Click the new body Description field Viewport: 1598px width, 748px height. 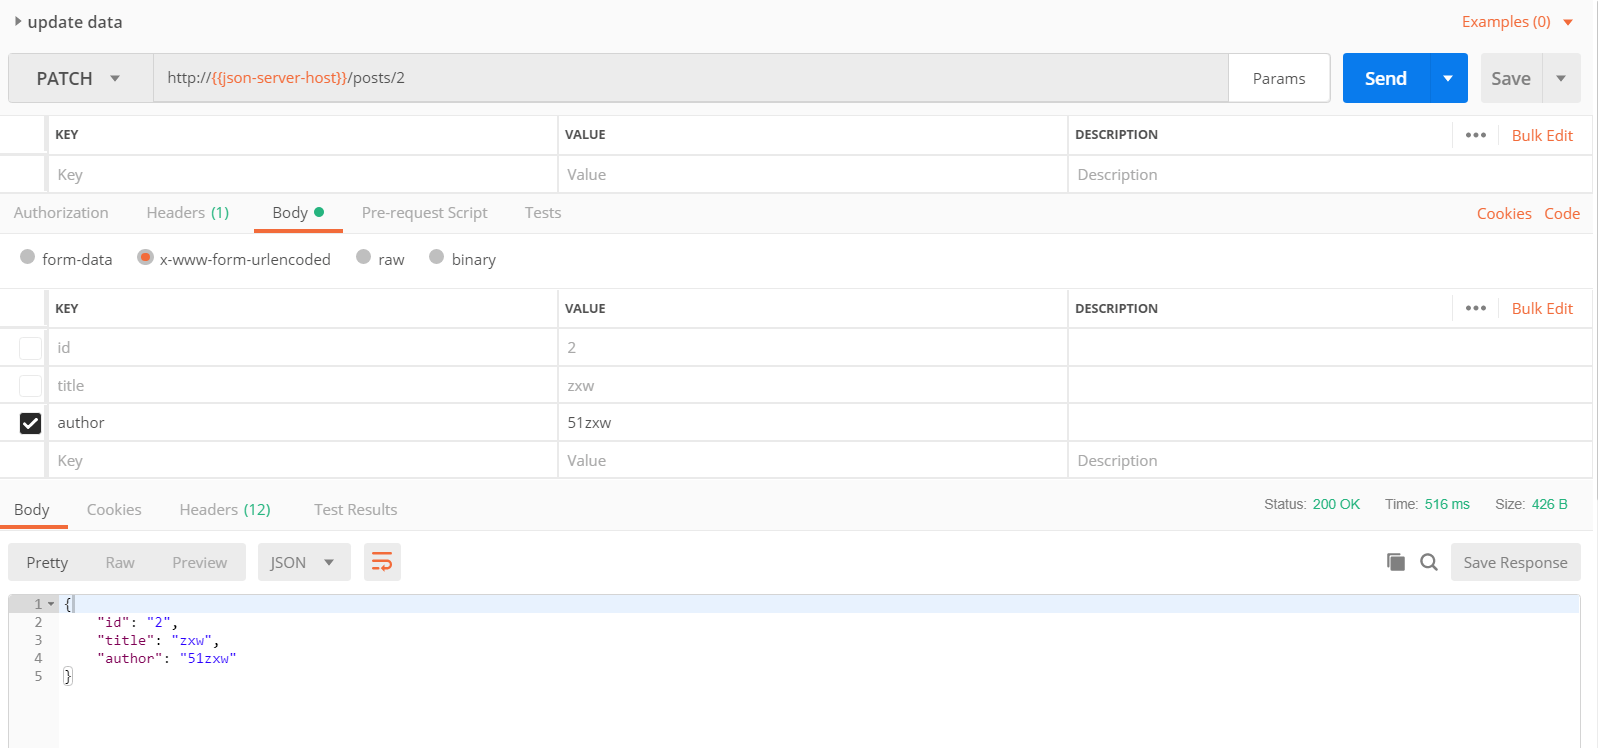1330,461
